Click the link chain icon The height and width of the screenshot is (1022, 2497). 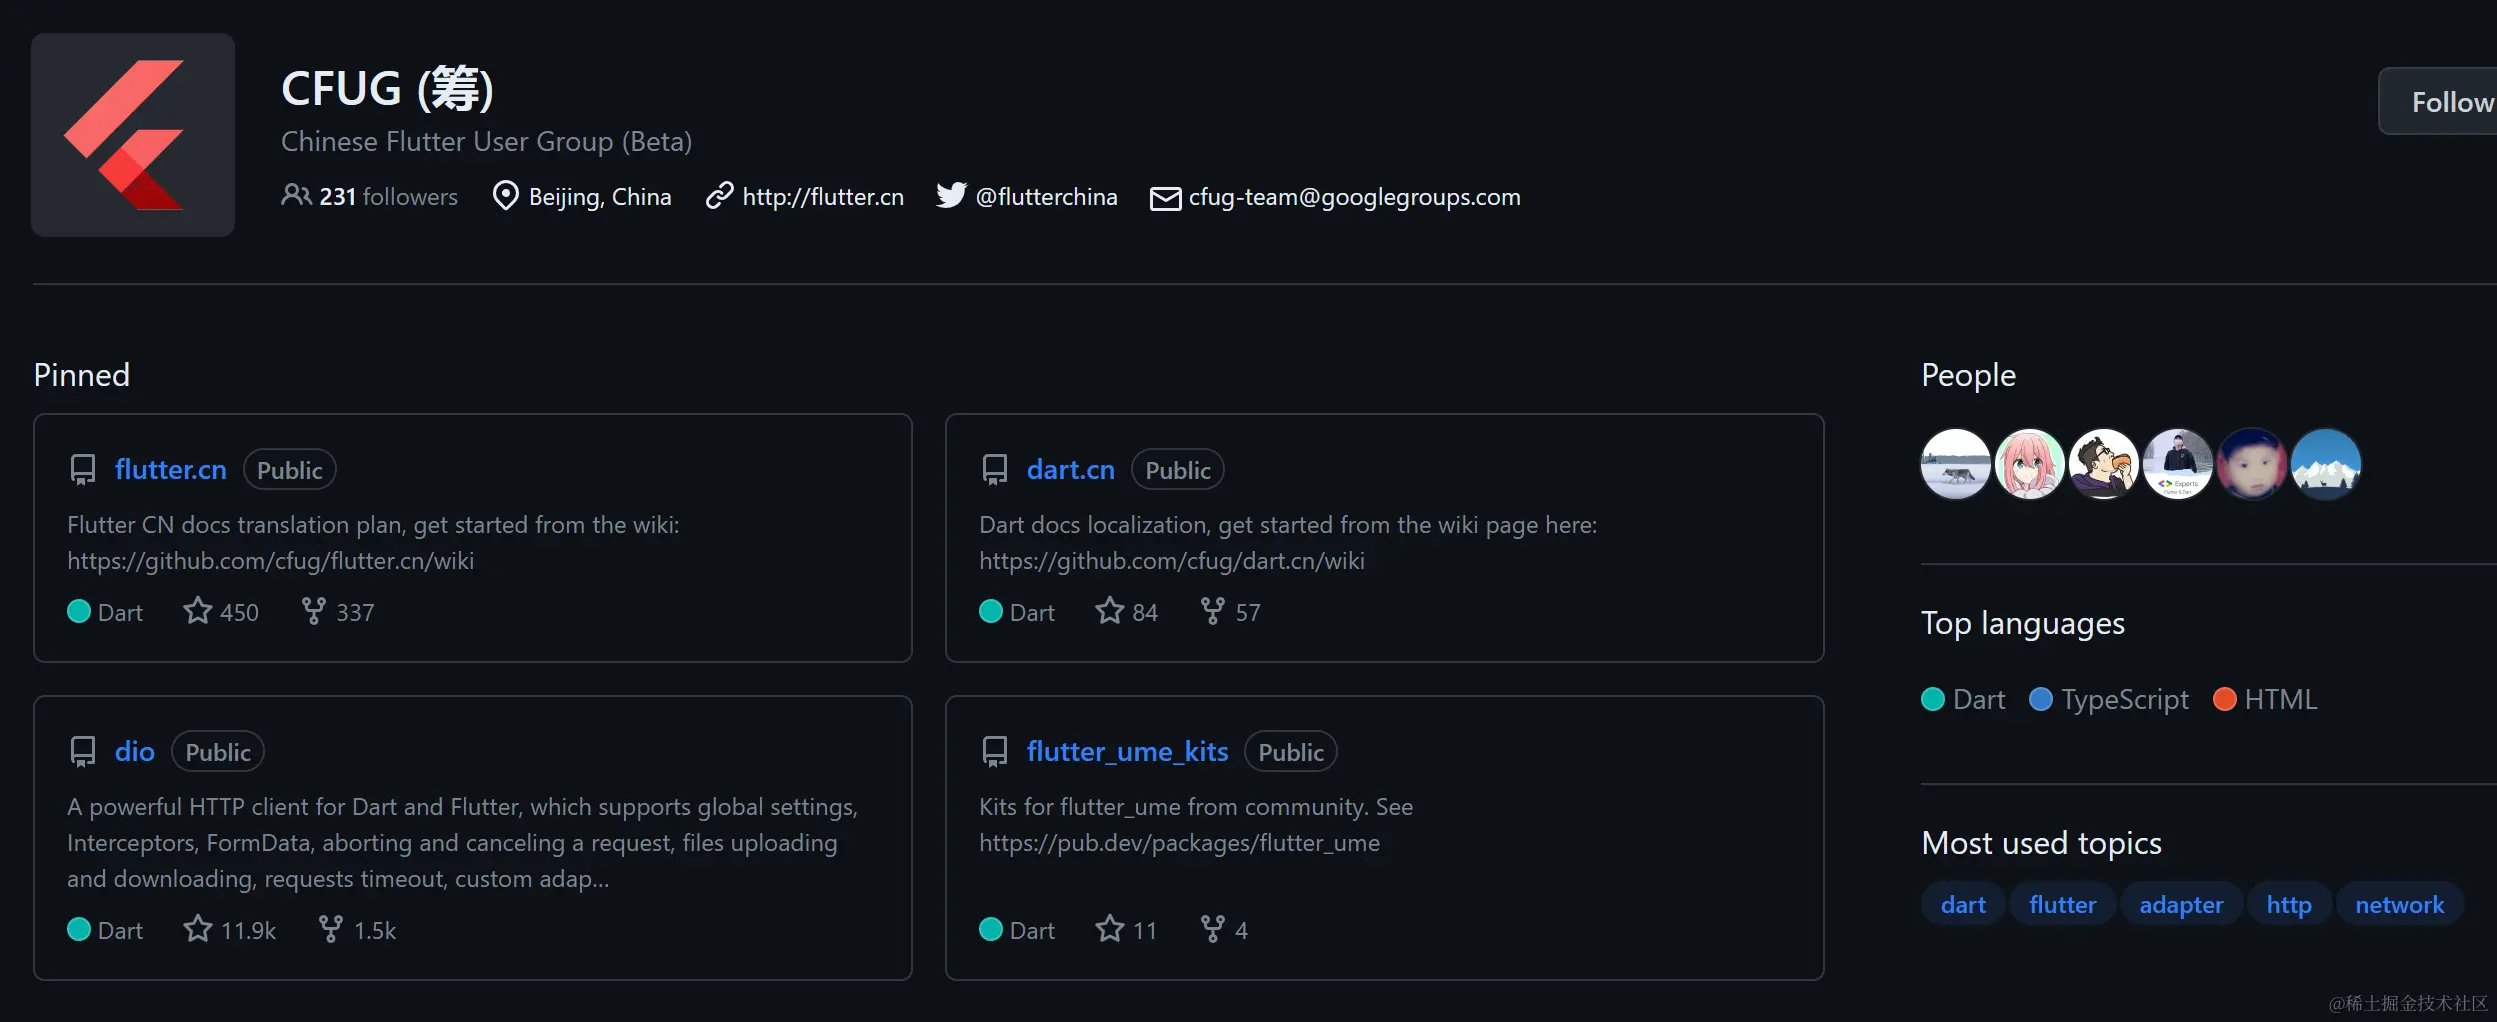[720, 196]
